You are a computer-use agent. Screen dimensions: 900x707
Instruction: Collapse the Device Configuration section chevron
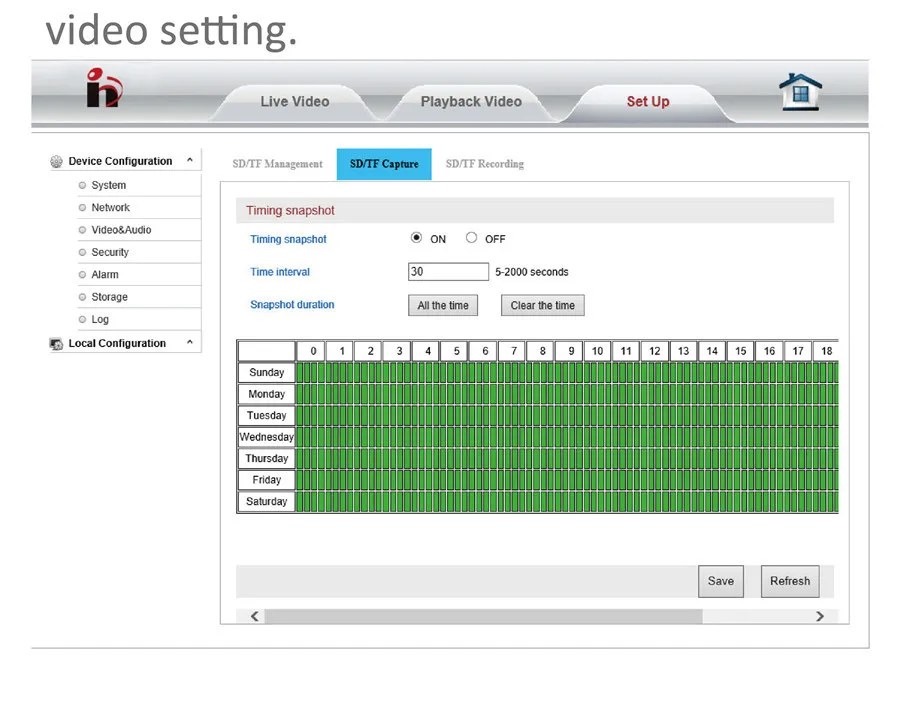(x=190, y=160)
